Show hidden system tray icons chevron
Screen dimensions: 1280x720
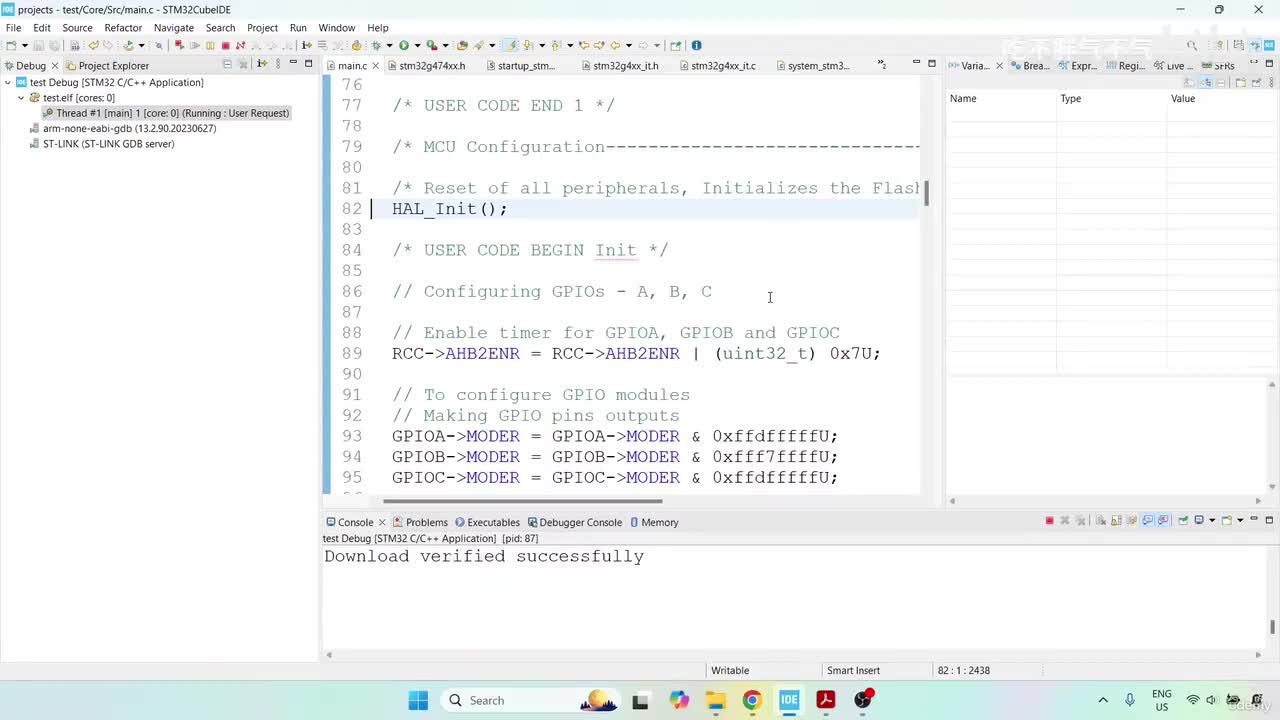(x=1103, y=700)
